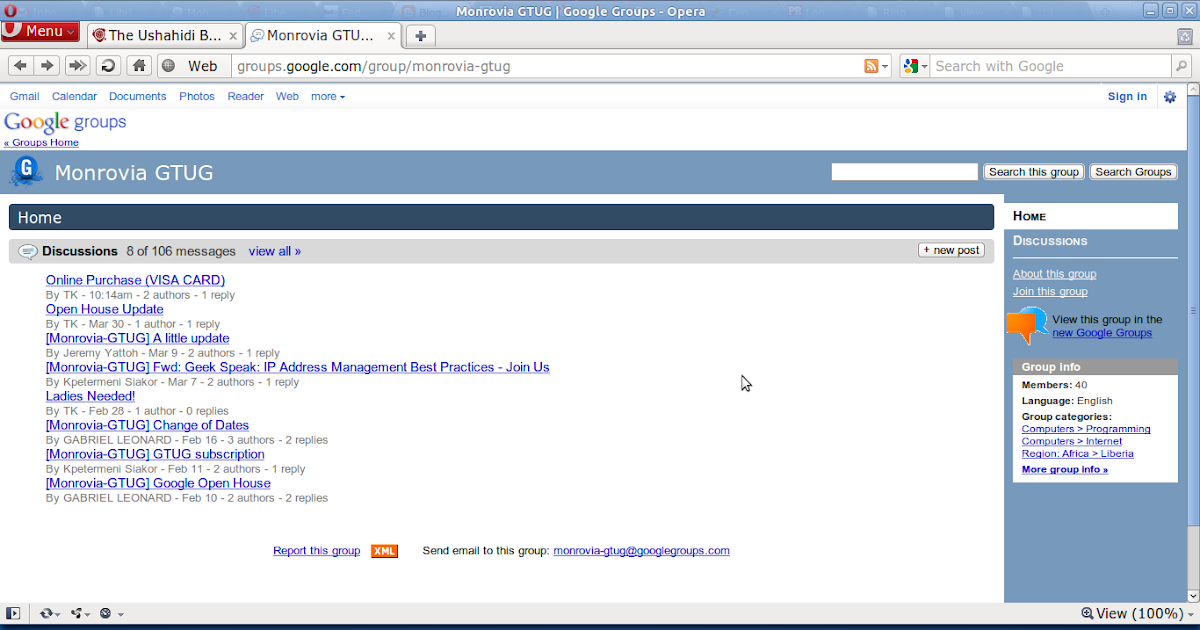
Task: Open Calendar link in Google bar
Action: click(x=74, y=97)
